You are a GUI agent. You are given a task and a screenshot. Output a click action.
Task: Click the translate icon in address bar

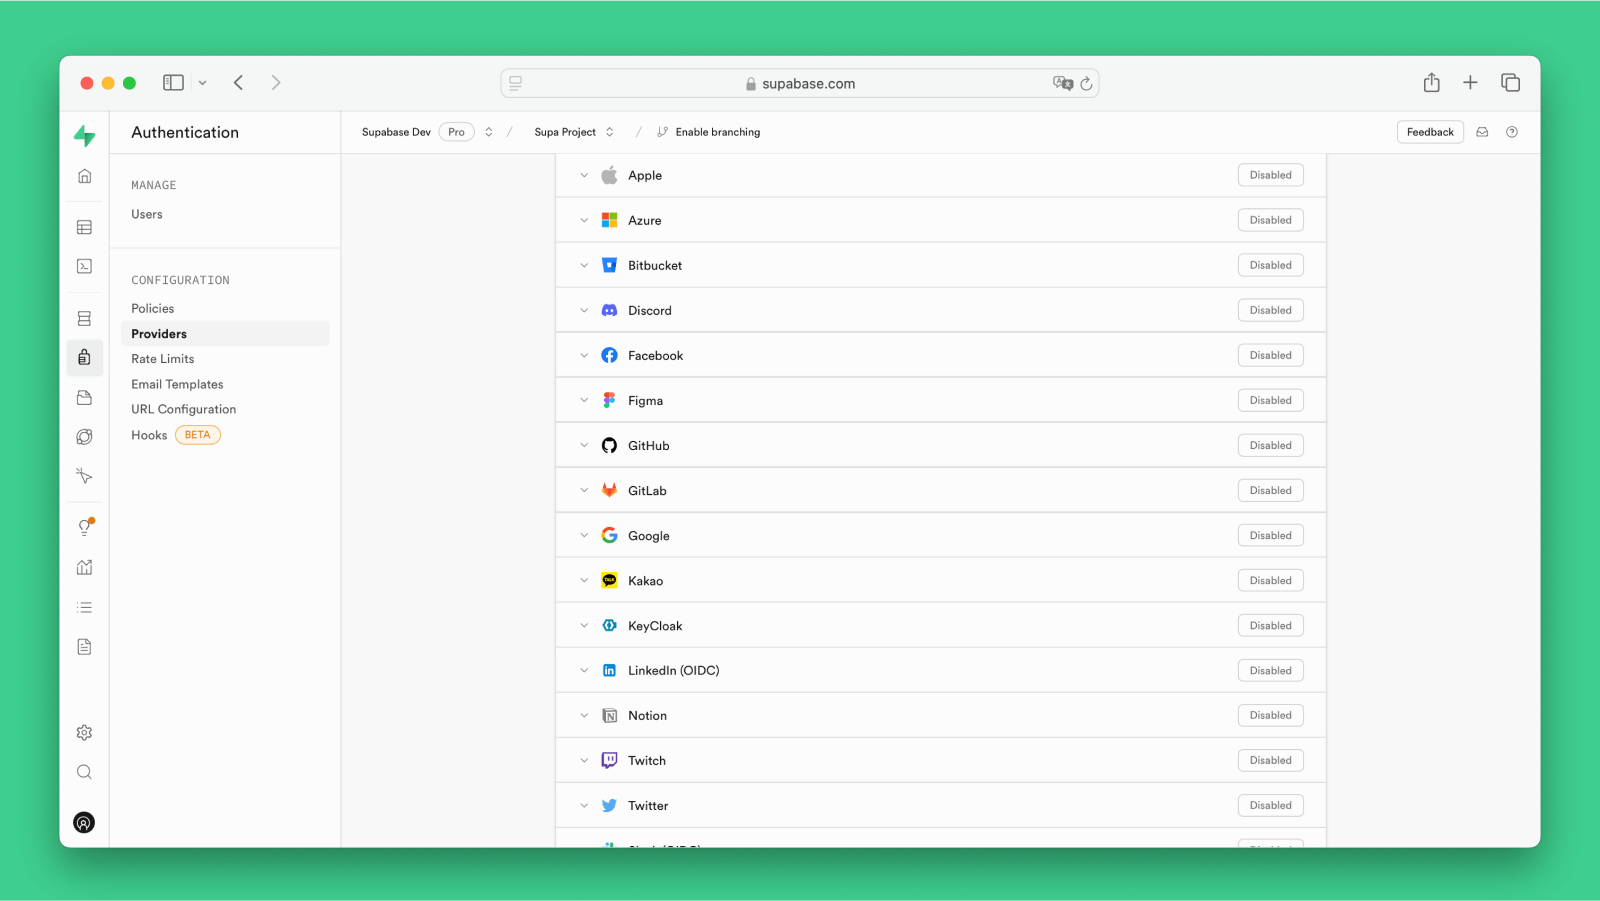(1063, 83)
